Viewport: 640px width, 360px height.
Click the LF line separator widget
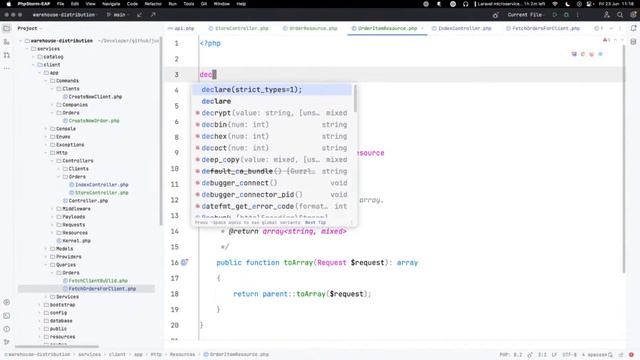point(554,355)
